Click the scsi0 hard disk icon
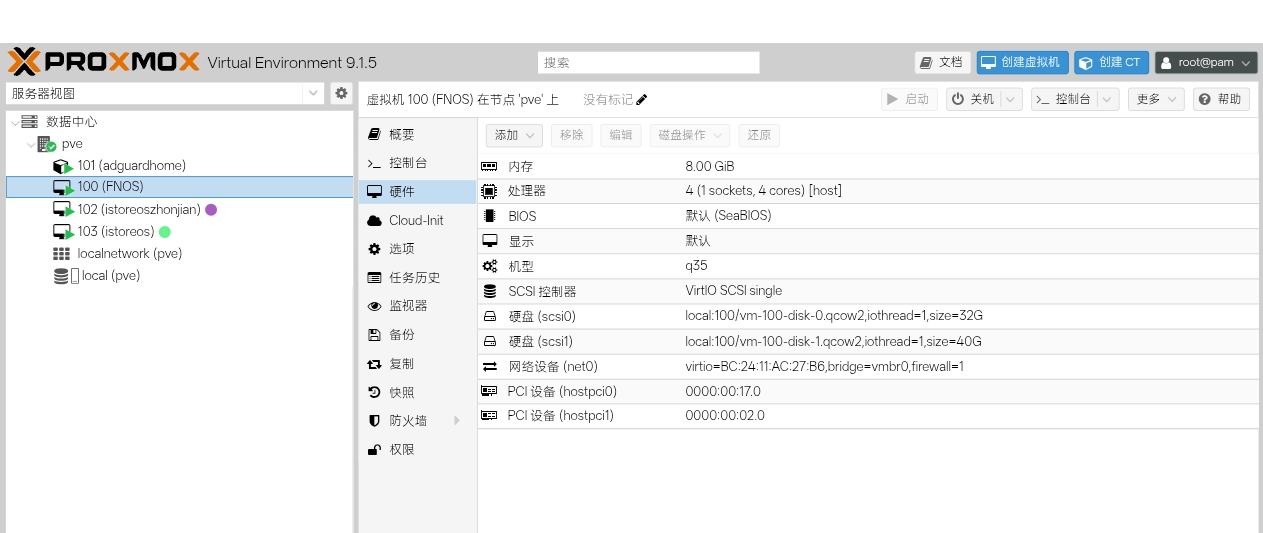Screen dimensions: 1263x533 489,316
